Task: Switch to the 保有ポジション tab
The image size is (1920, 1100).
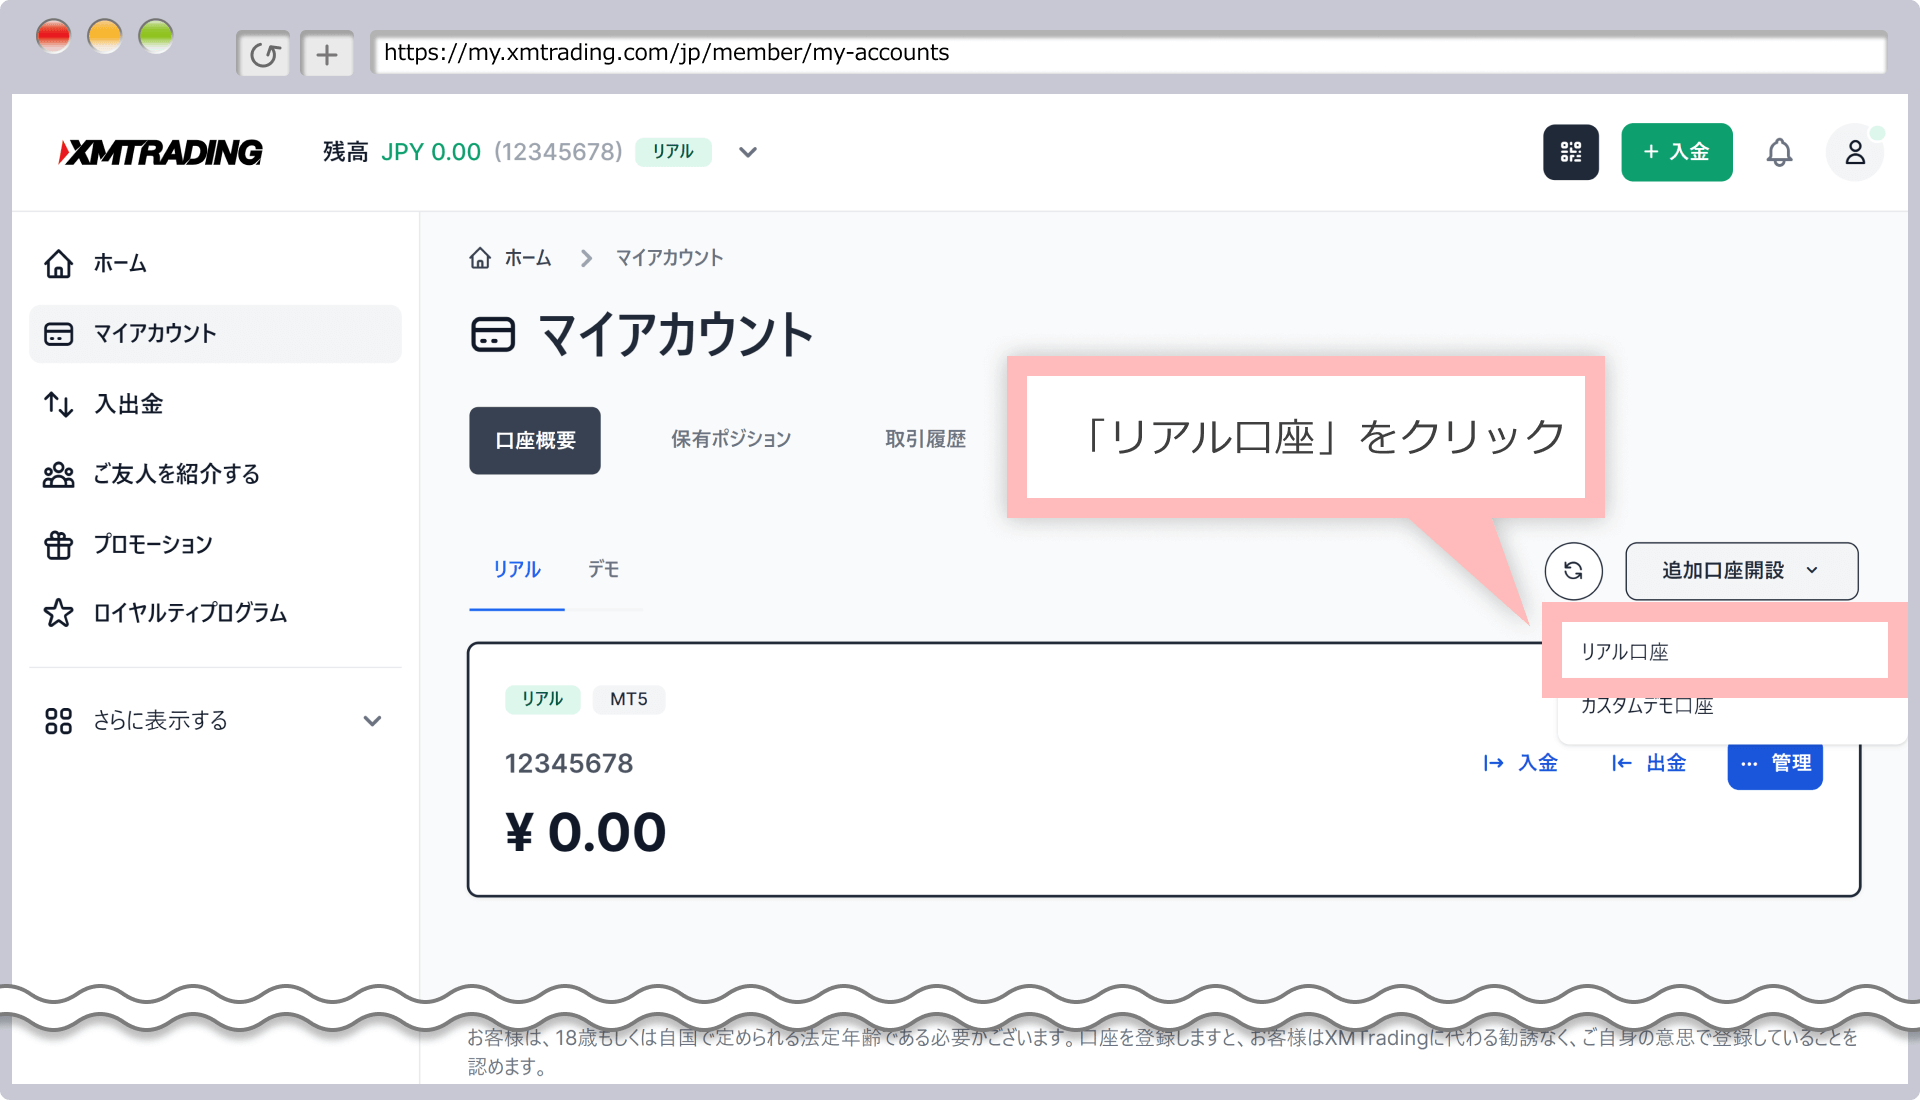Action: [730, 439]
